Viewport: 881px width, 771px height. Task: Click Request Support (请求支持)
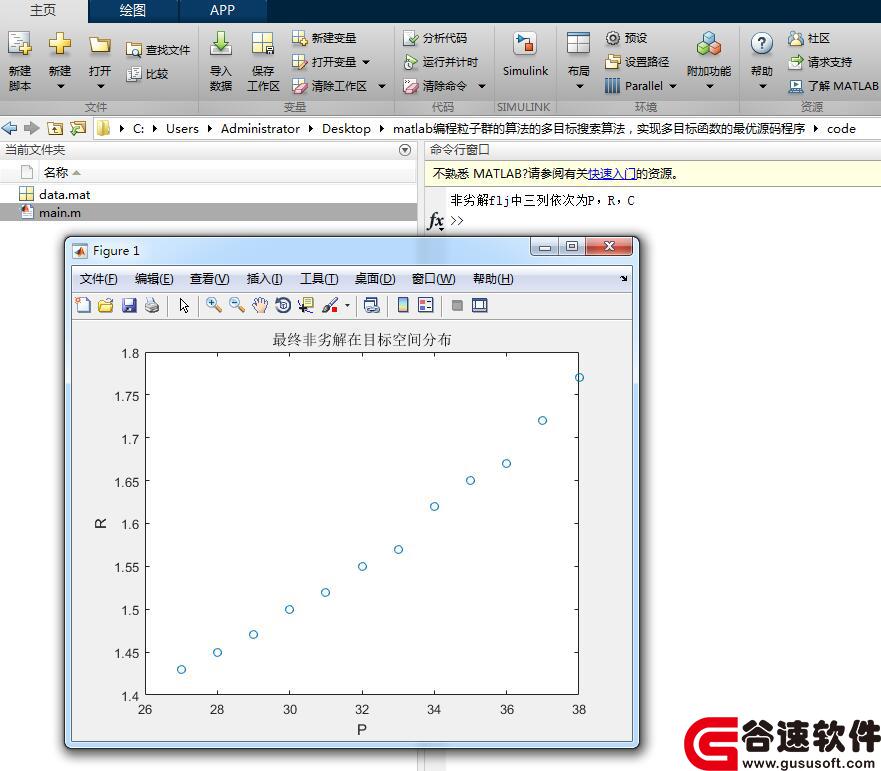[x=820, y=62]
